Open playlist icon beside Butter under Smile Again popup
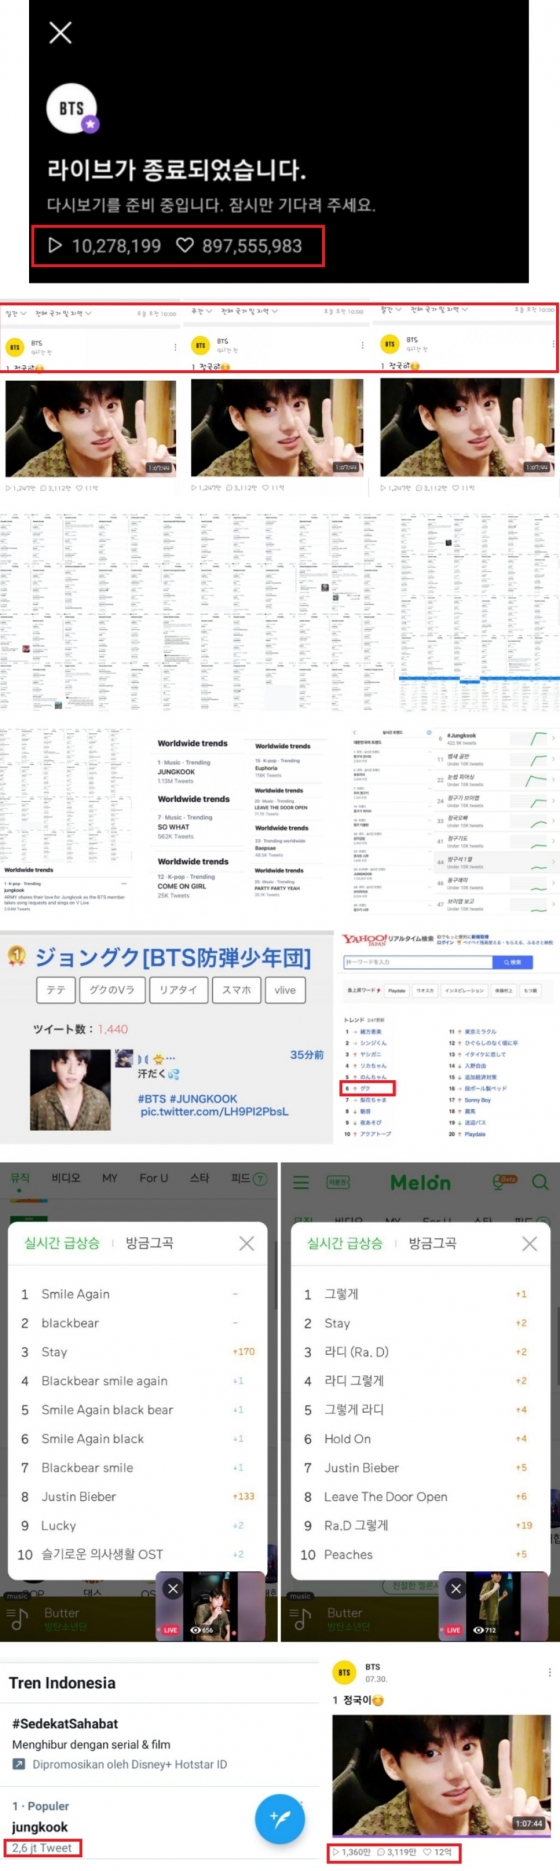The image size is (560, 1871). 17,1620
